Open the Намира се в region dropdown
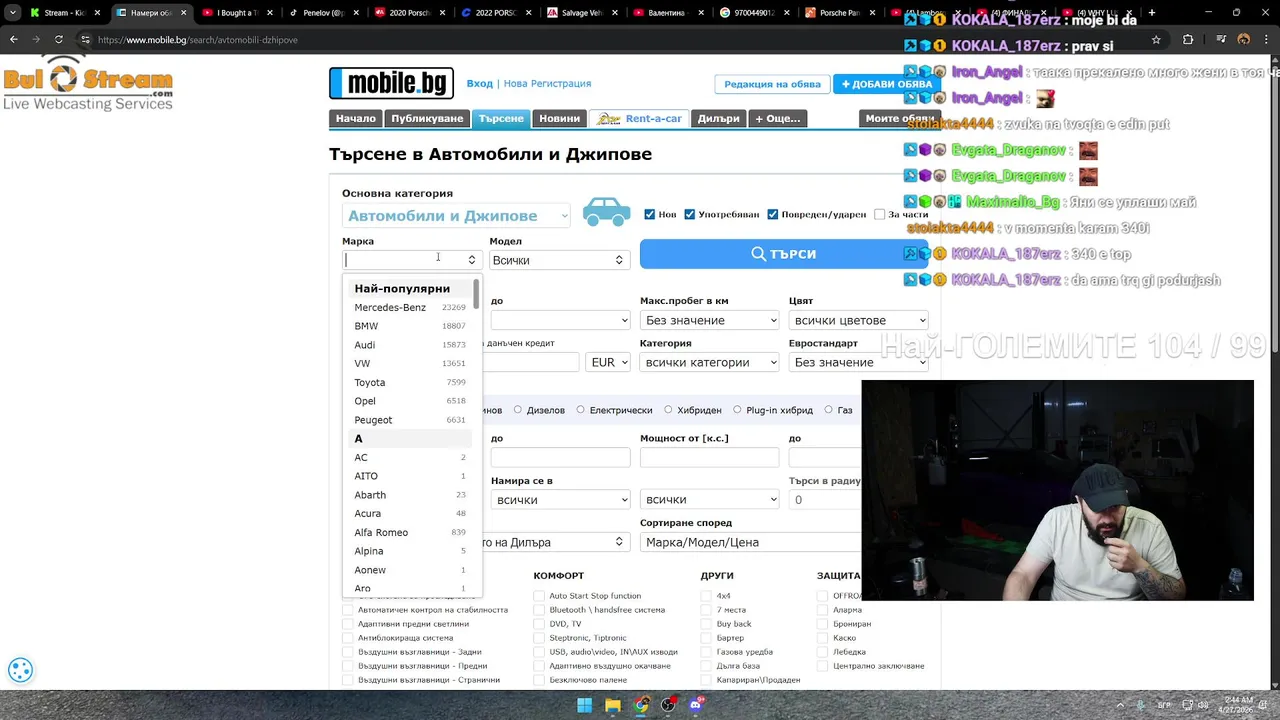1280x720 pixels. pyautogui.click(x=560, y=500)
